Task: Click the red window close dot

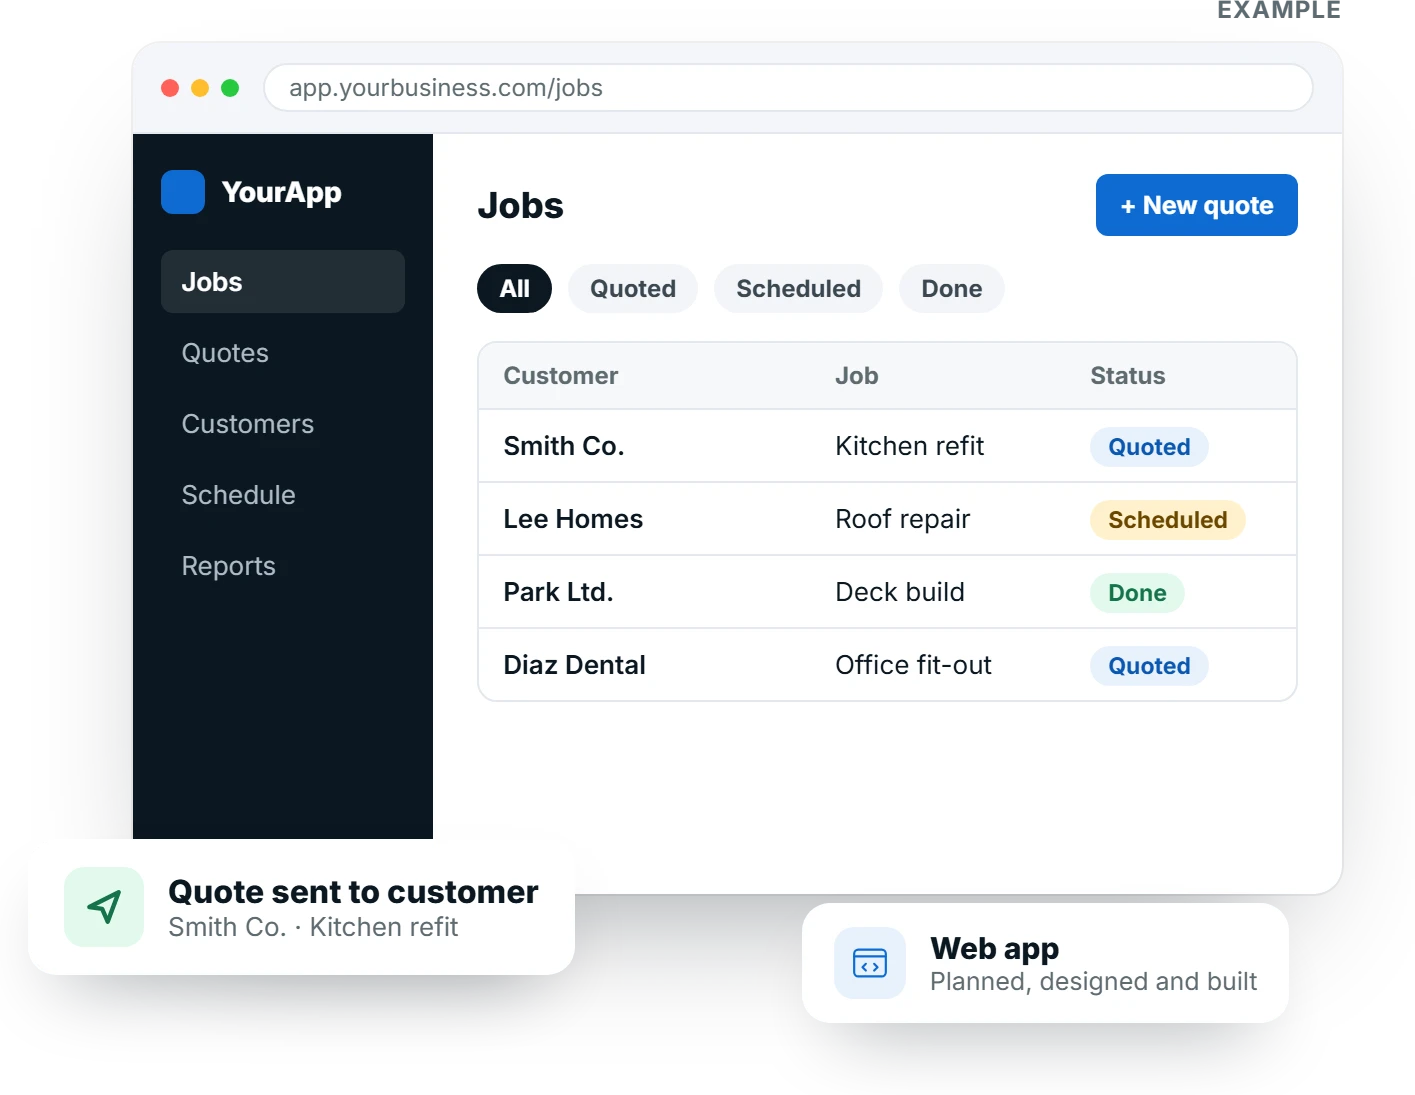Action: (170, 88)
